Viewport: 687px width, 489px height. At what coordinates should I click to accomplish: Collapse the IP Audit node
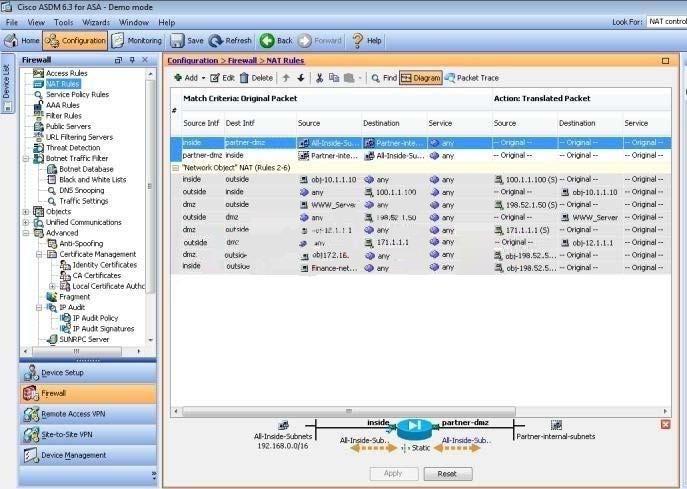click(39, 307)
